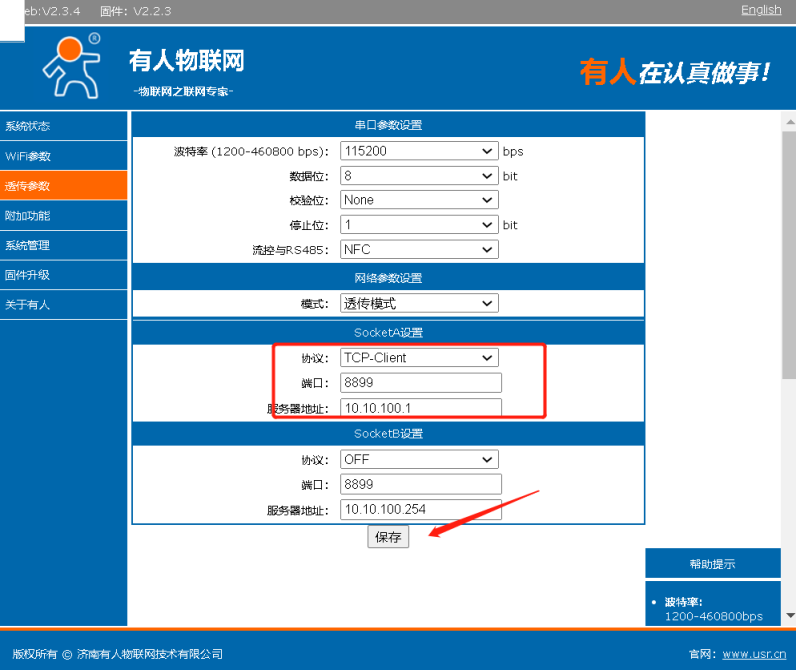This screenshot has height=670, width=796.
Task: Click the SocketA server address field
Action: coord(420,408)
